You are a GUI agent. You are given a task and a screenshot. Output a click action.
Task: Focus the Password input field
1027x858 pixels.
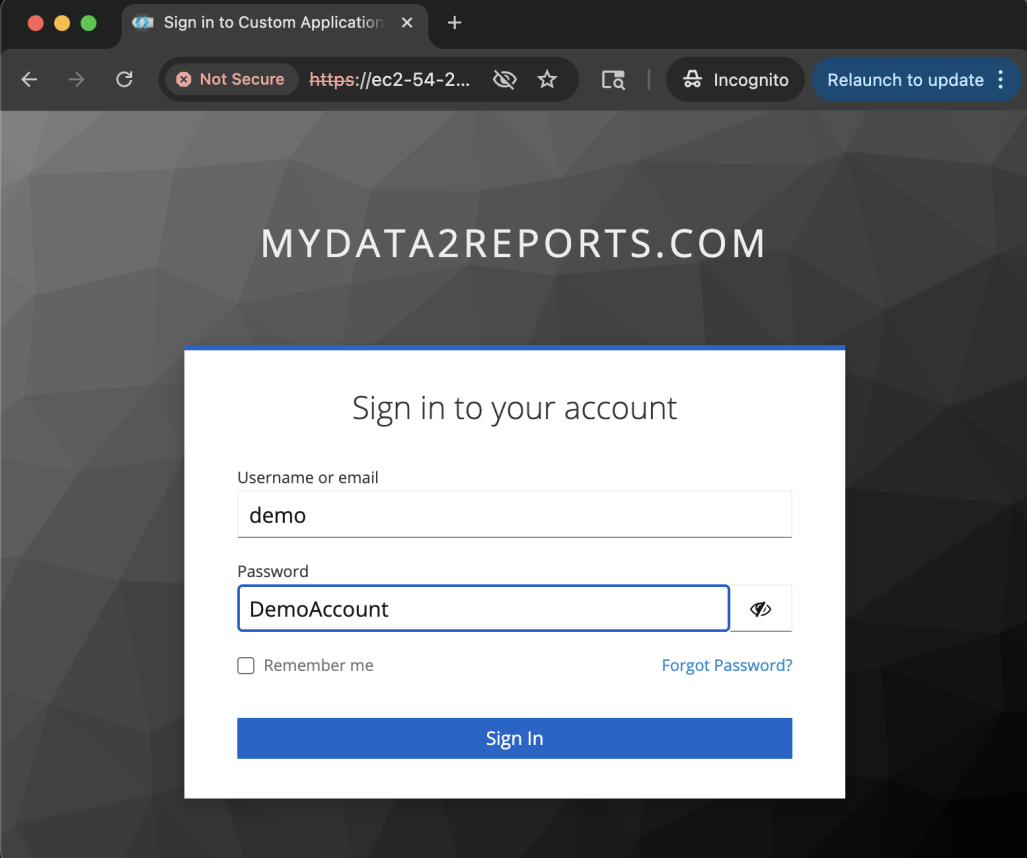coord(483,609)
